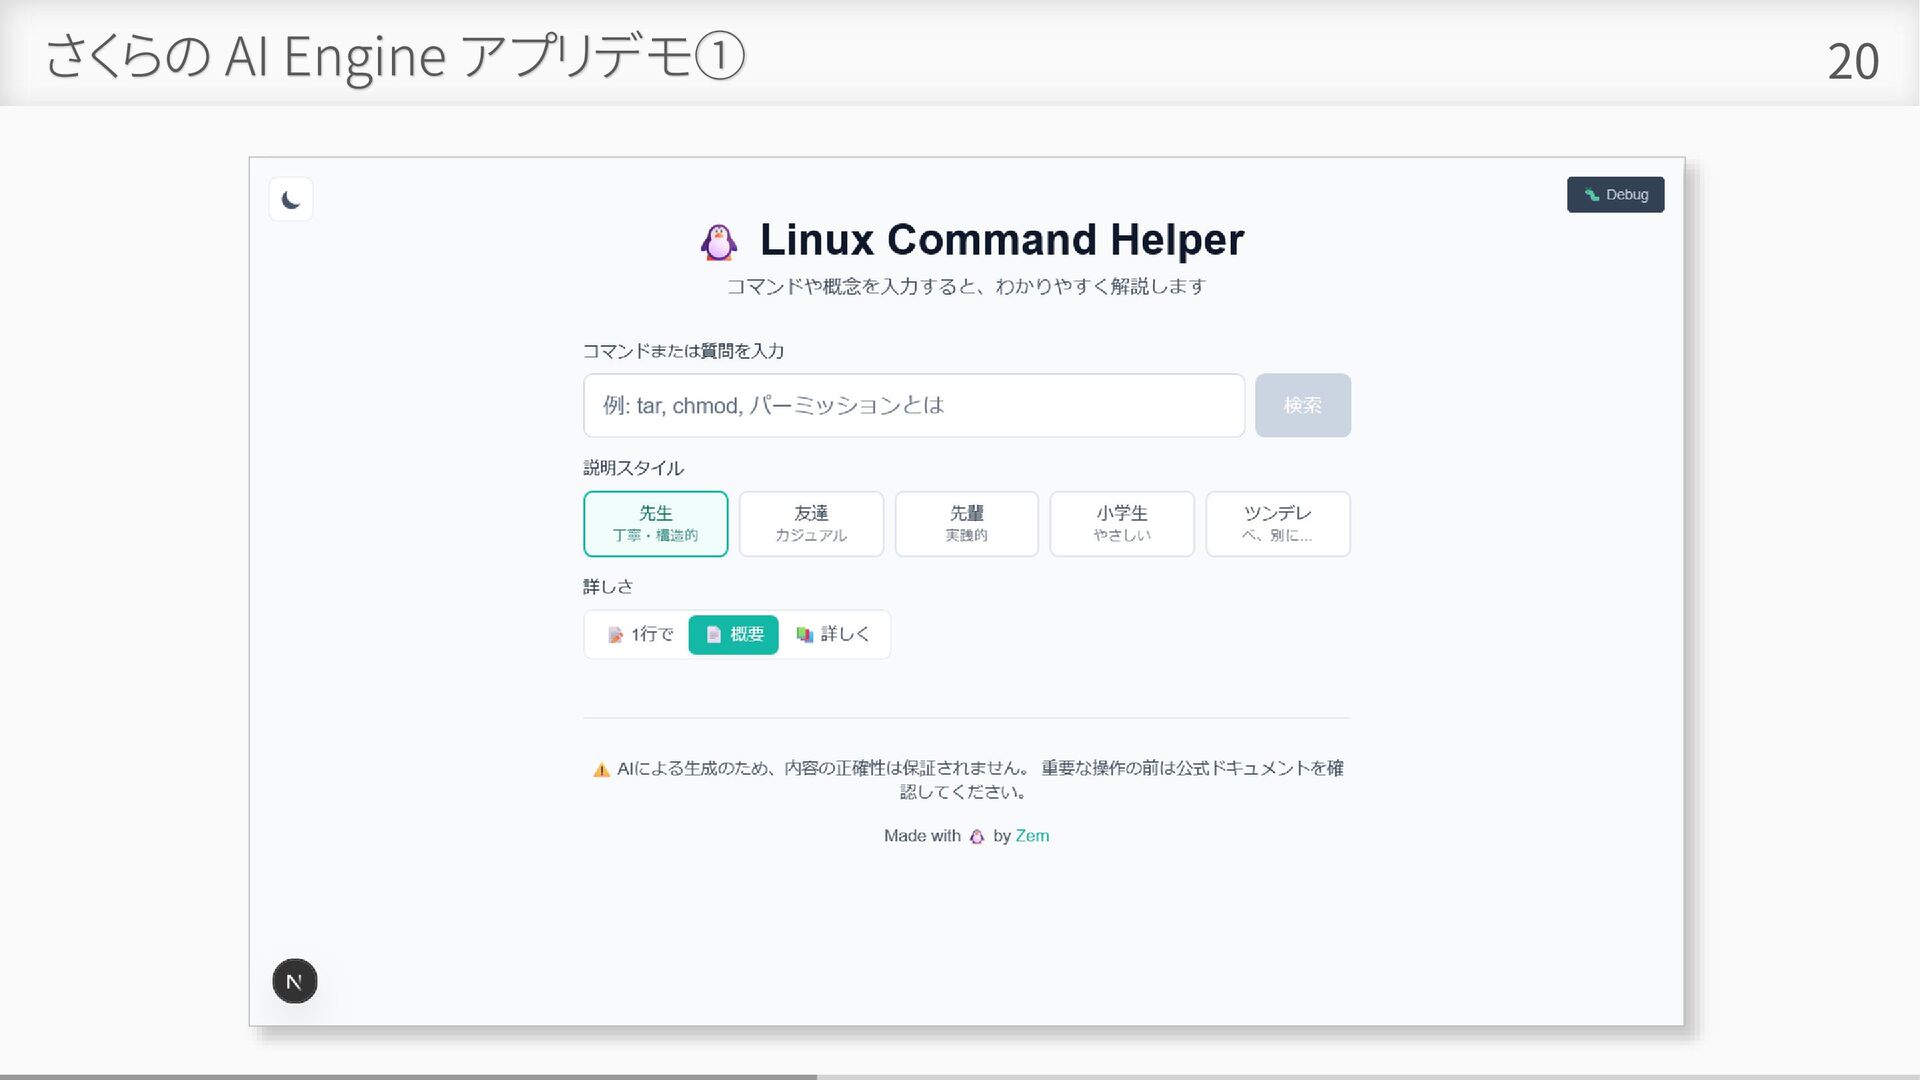Switch detail level to 詳しく

click(833, 634)
